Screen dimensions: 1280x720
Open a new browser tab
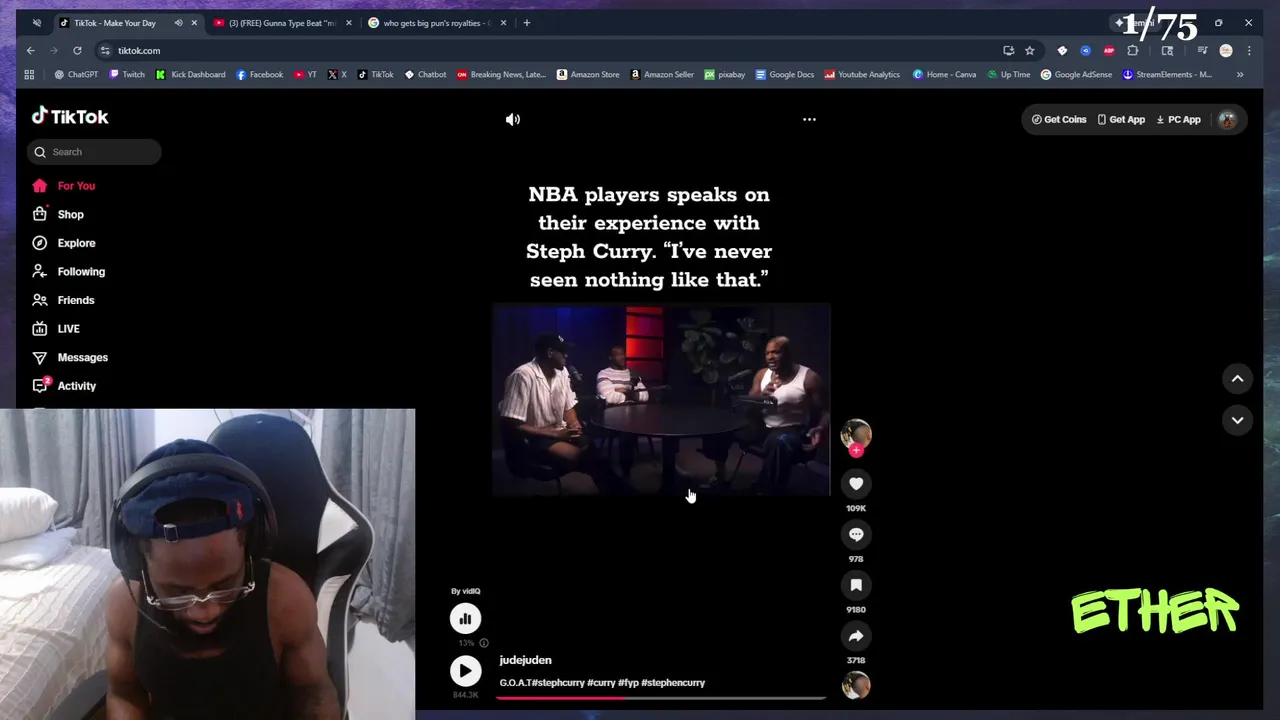pyautogui.click(x=527, y=23)
